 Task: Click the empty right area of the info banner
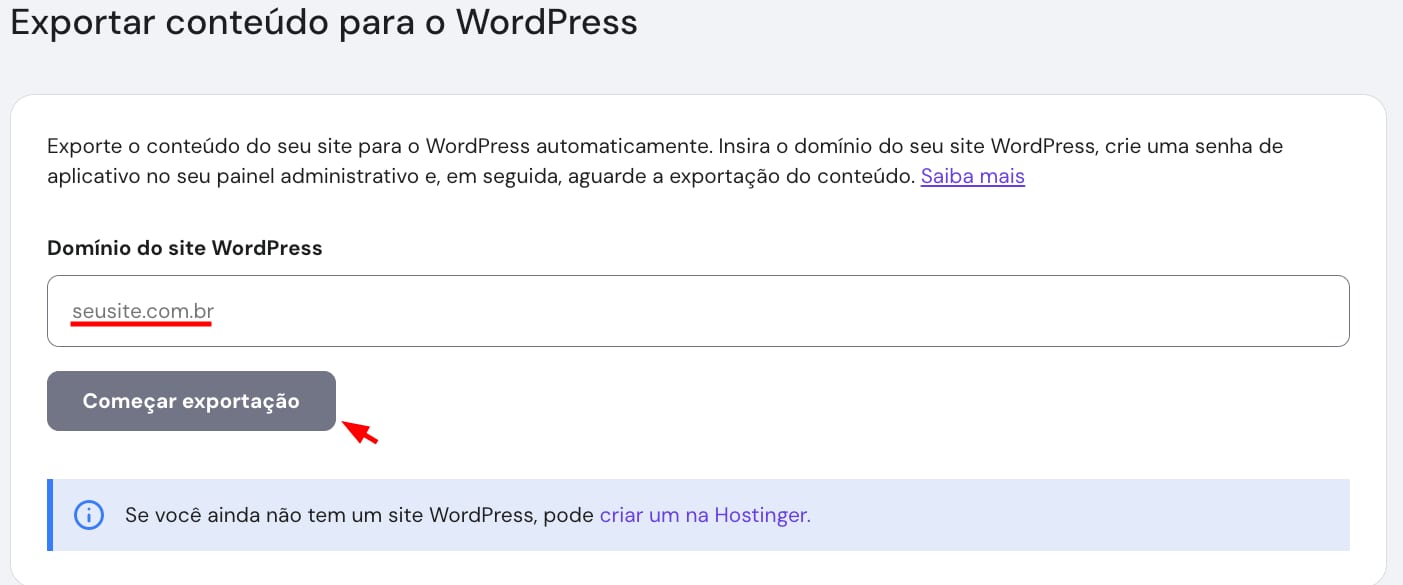coord(1100,515)
